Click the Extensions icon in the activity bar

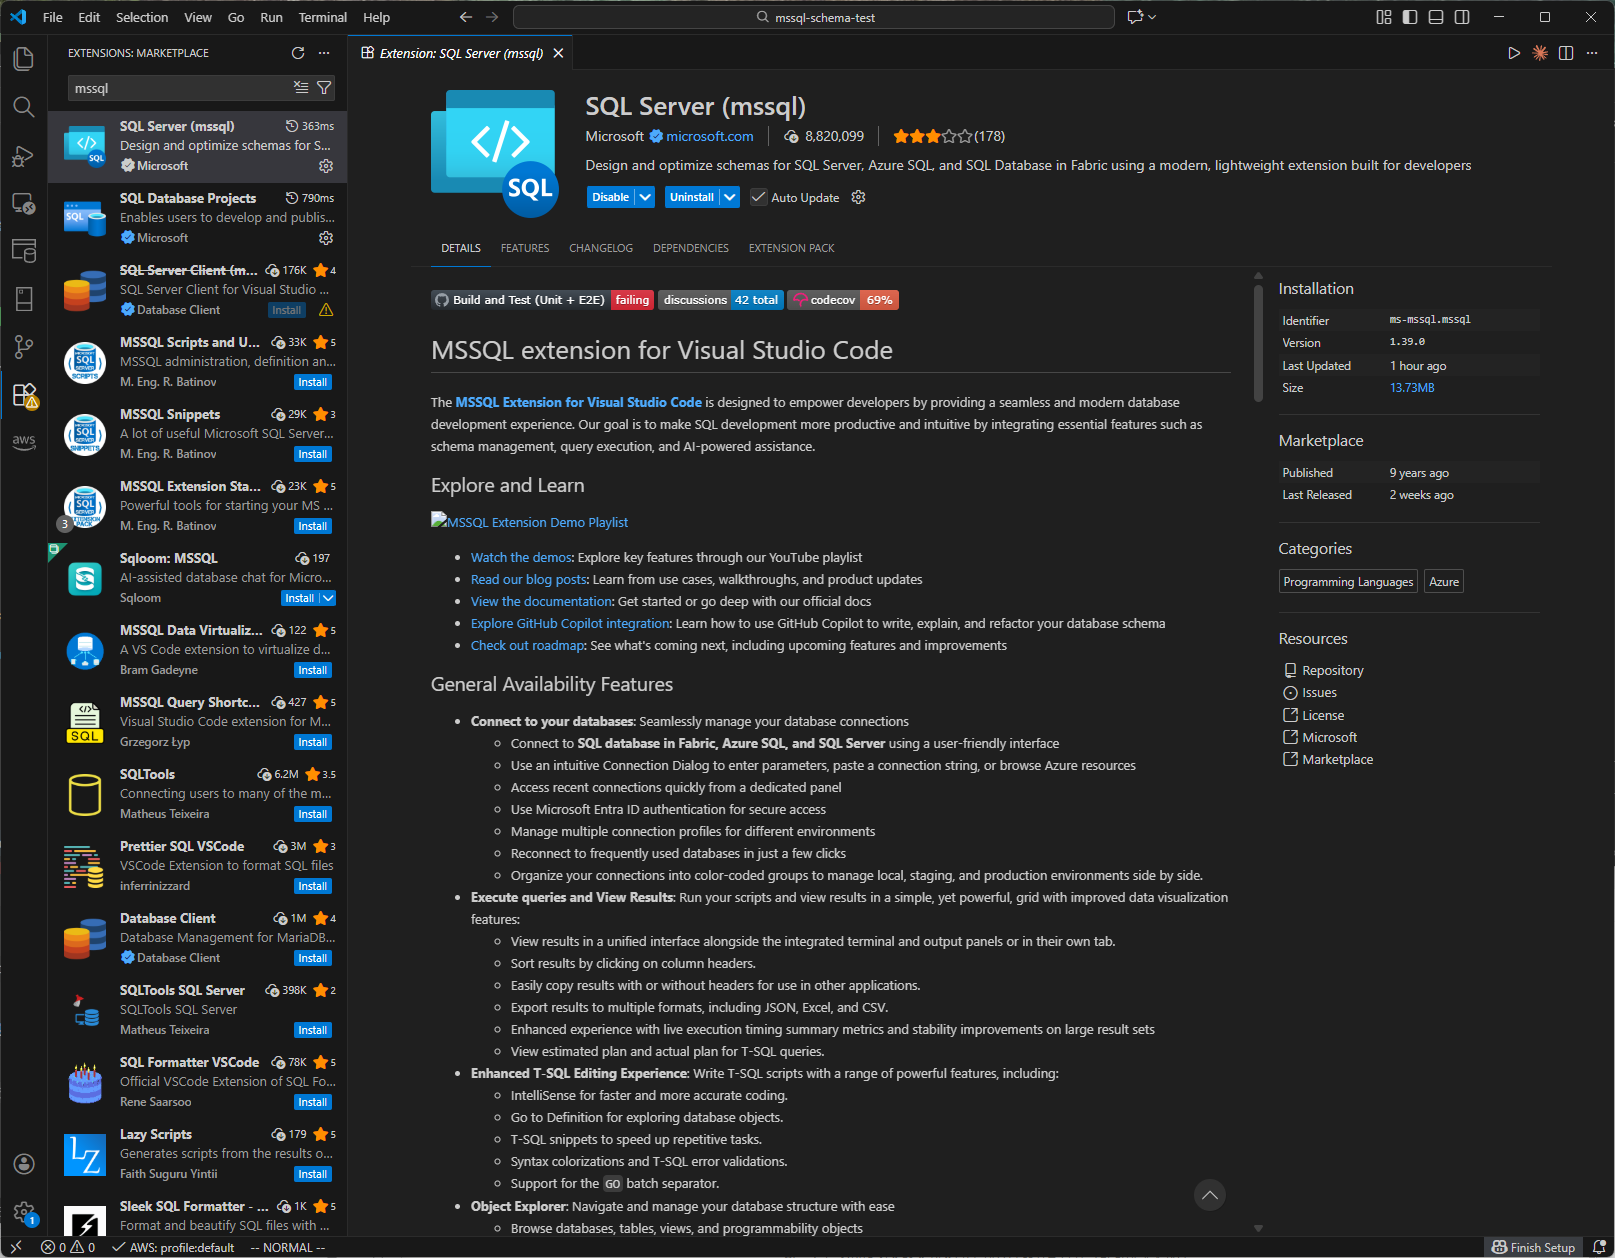point(24,395)
